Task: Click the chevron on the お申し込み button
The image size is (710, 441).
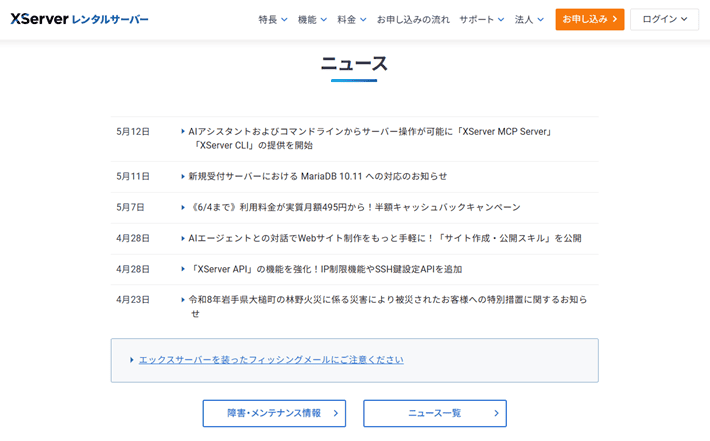Action: click(x=614, y=19)
